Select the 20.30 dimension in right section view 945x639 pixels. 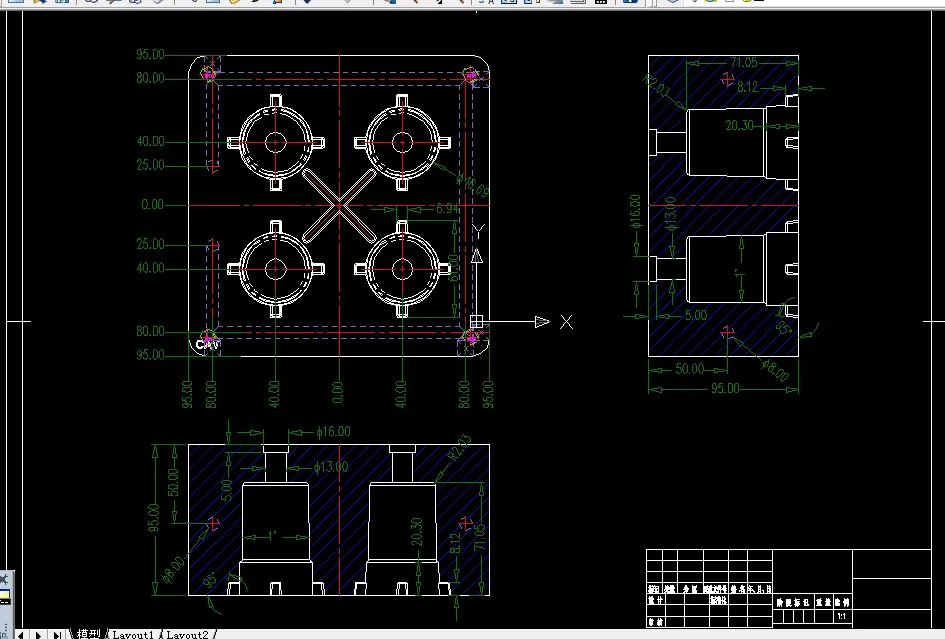coord(739,125)
